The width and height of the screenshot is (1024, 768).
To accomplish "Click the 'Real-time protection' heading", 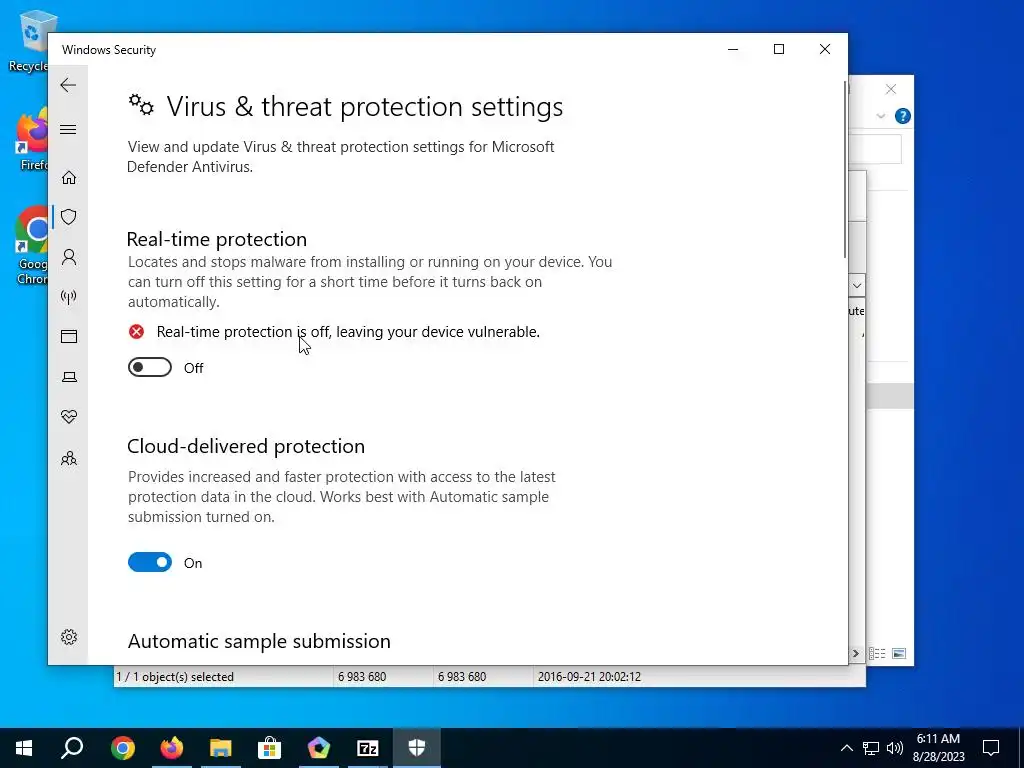I will tap(217, 239).
